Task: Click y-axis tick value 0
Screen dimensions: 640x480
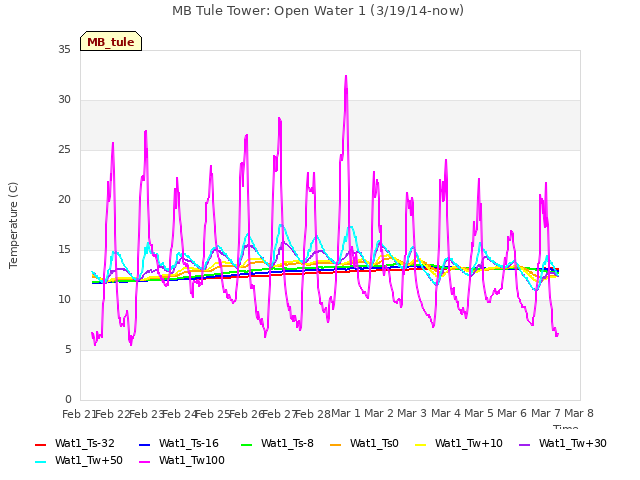Action: click(68, 400)
